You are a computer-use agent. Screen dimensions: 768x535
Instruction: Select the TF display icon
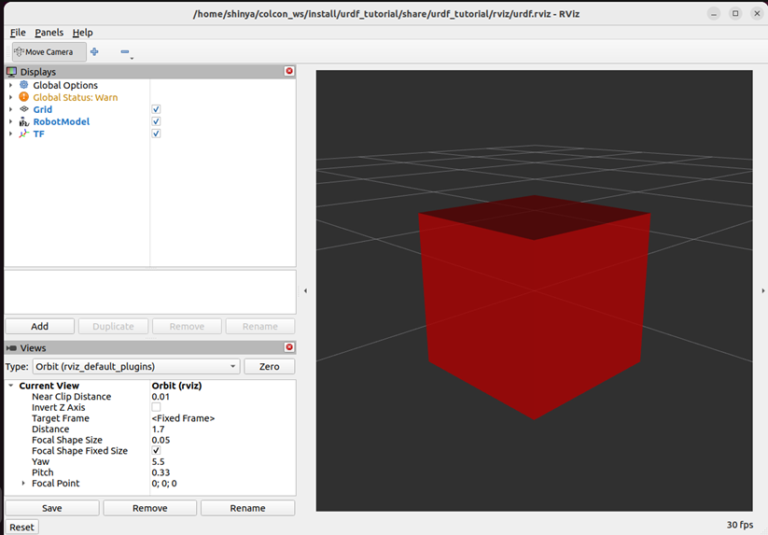pyautogui.click(x=24, y=134)
